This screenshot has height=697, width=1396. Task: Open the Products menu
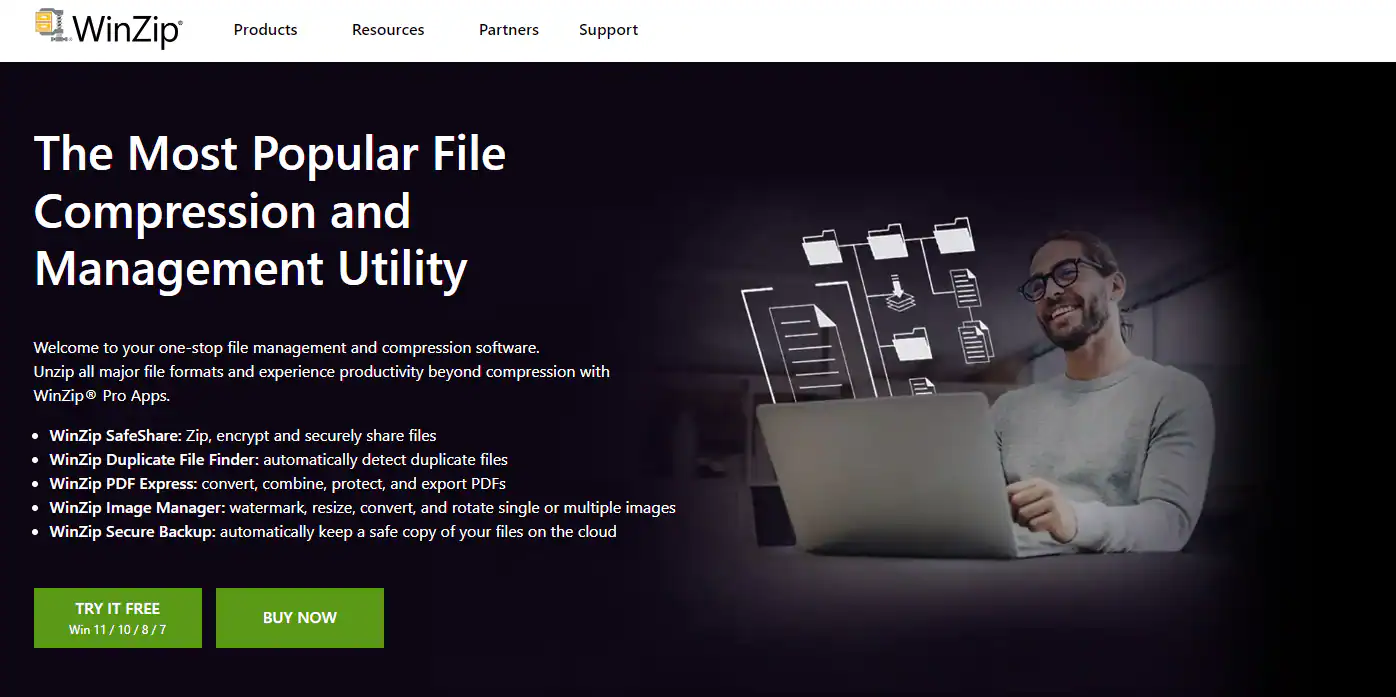pyautogui.click(x=265, y=30)
